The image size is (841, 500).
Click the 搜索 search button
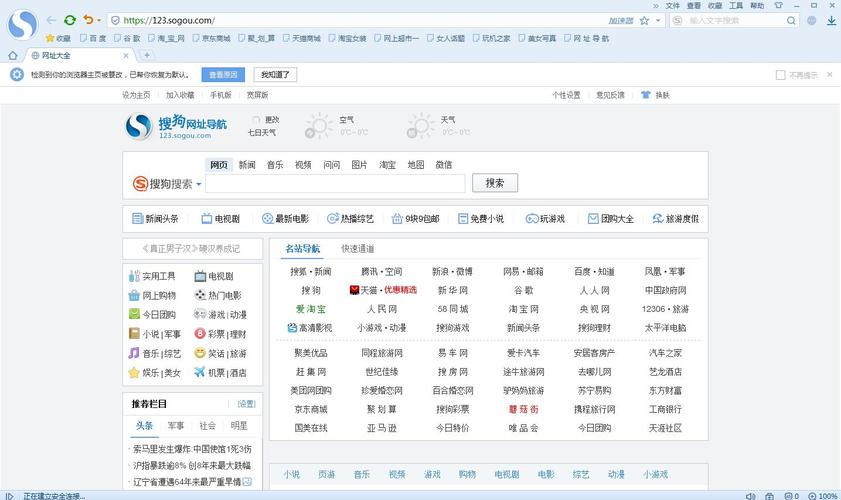click(x=495, y=183)
